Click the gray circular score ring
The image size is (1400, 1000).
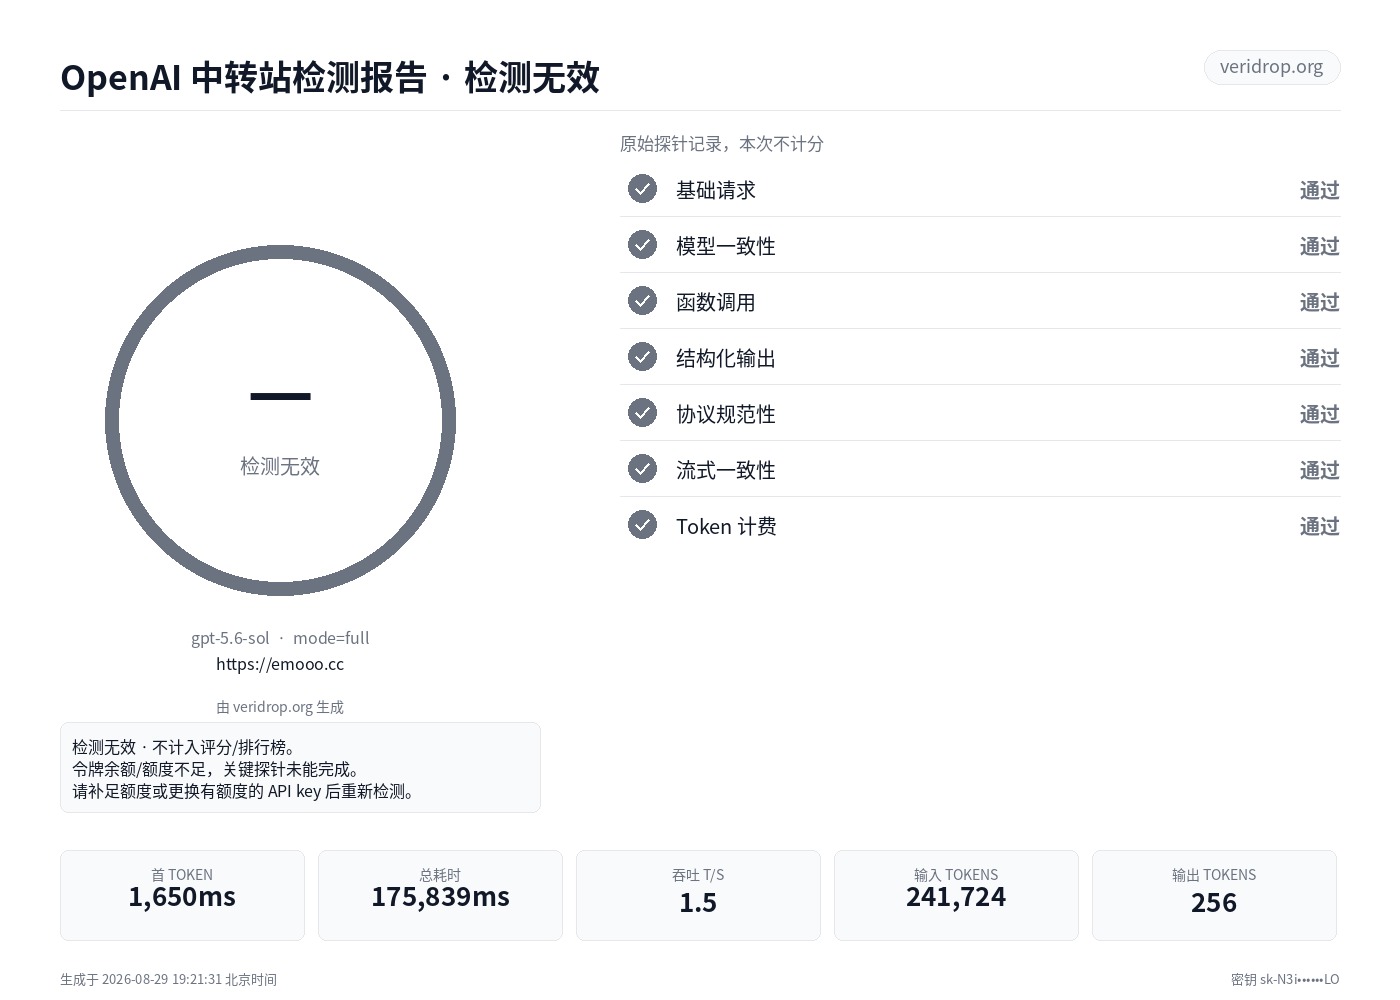(280, 420)
